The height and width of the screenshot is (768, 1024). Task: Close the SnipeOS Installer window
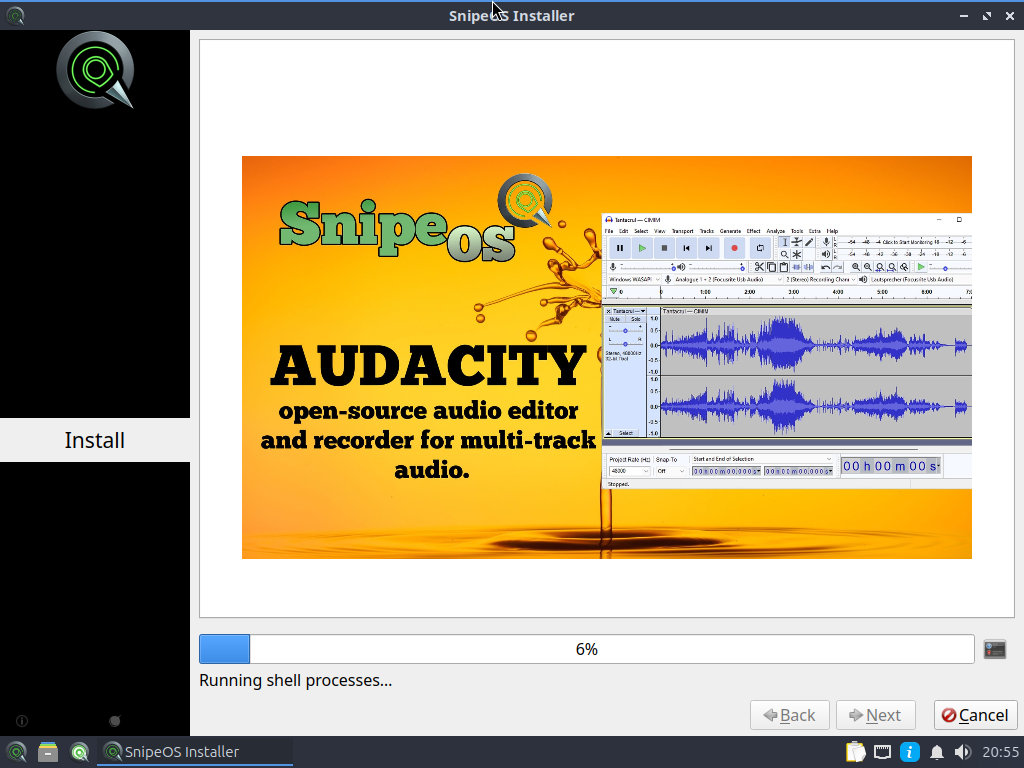click(x=1010, y=16)
